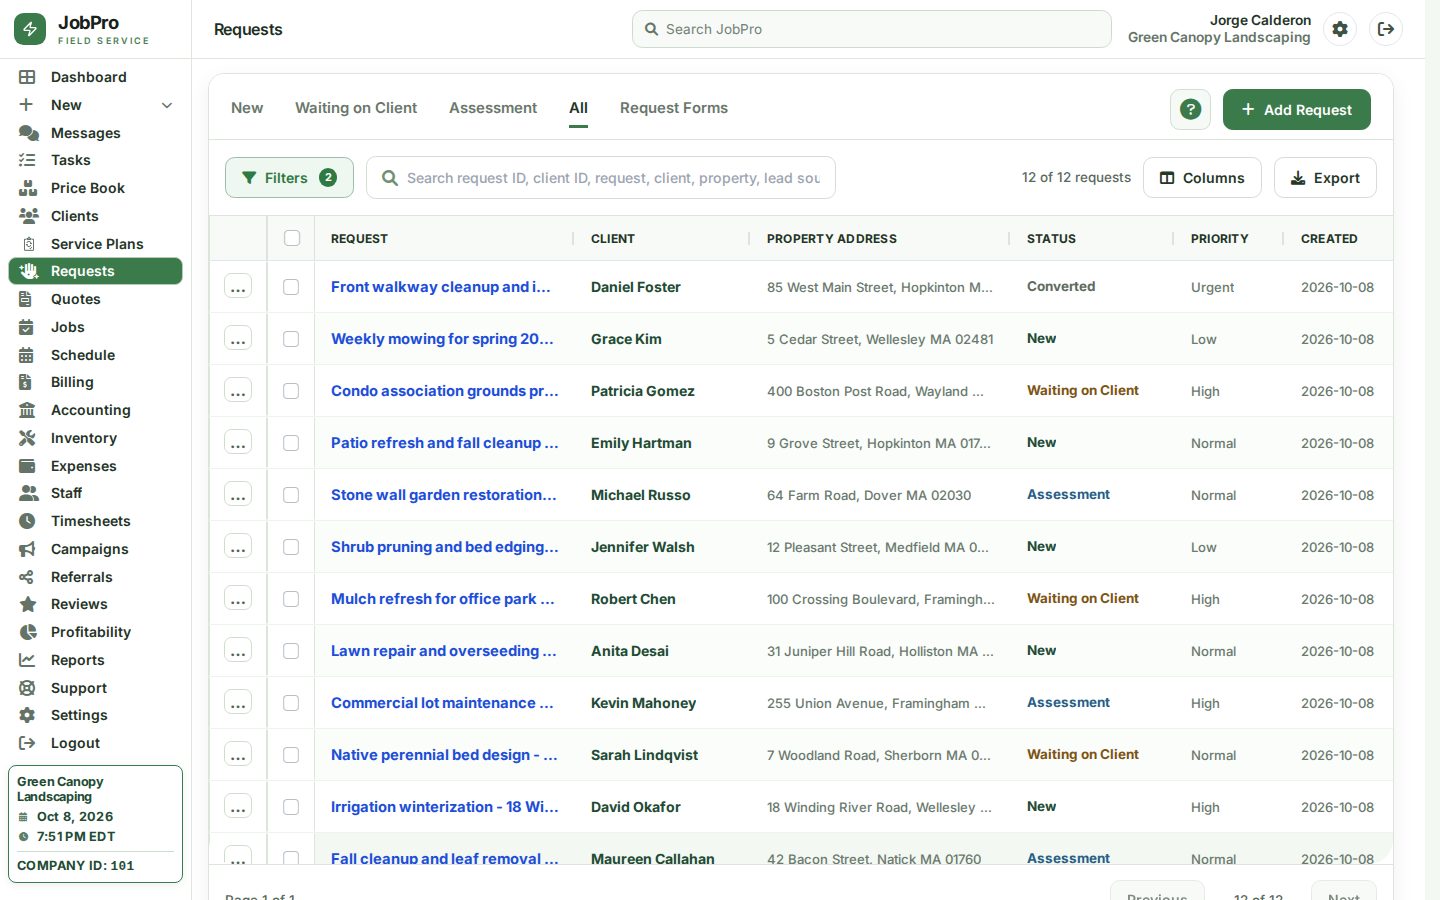Switch to the New tab
Image resolution: width=1440 pixels, height=900 pixels.
pos(247,108)
